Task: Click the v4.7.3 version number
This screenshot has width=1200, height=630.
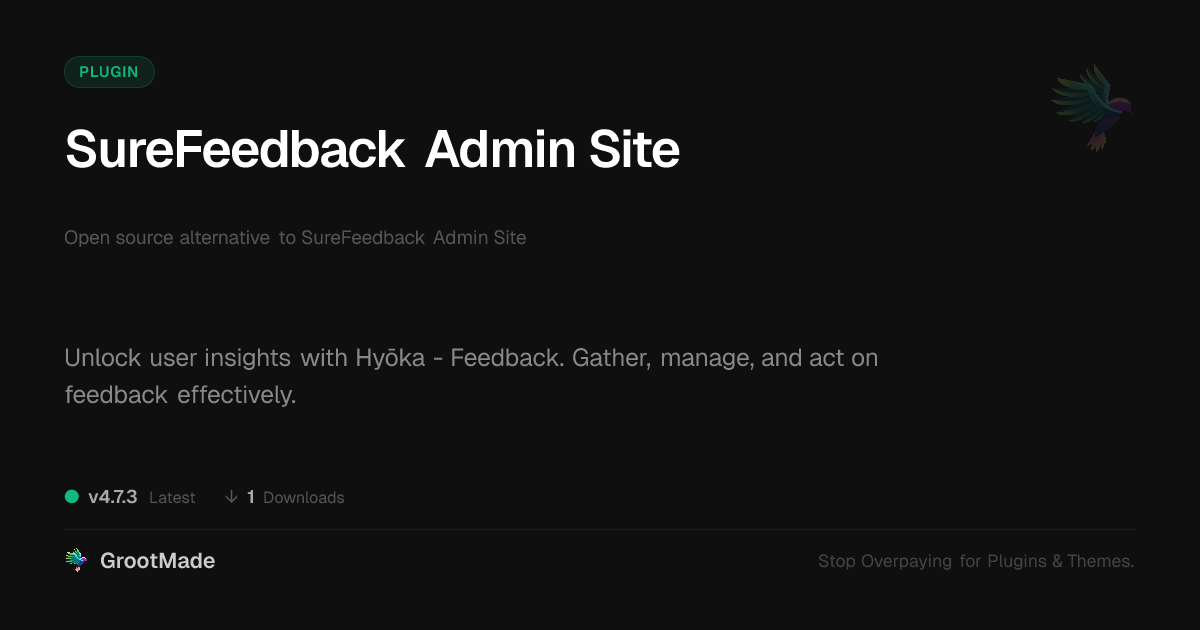Action: click(113, 497)
